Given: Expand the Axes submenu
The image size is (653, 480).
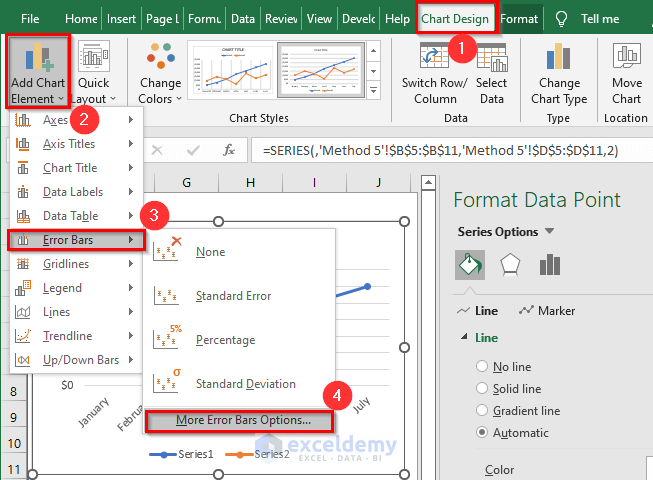Looking at the screenshot, I should [76, 120].
